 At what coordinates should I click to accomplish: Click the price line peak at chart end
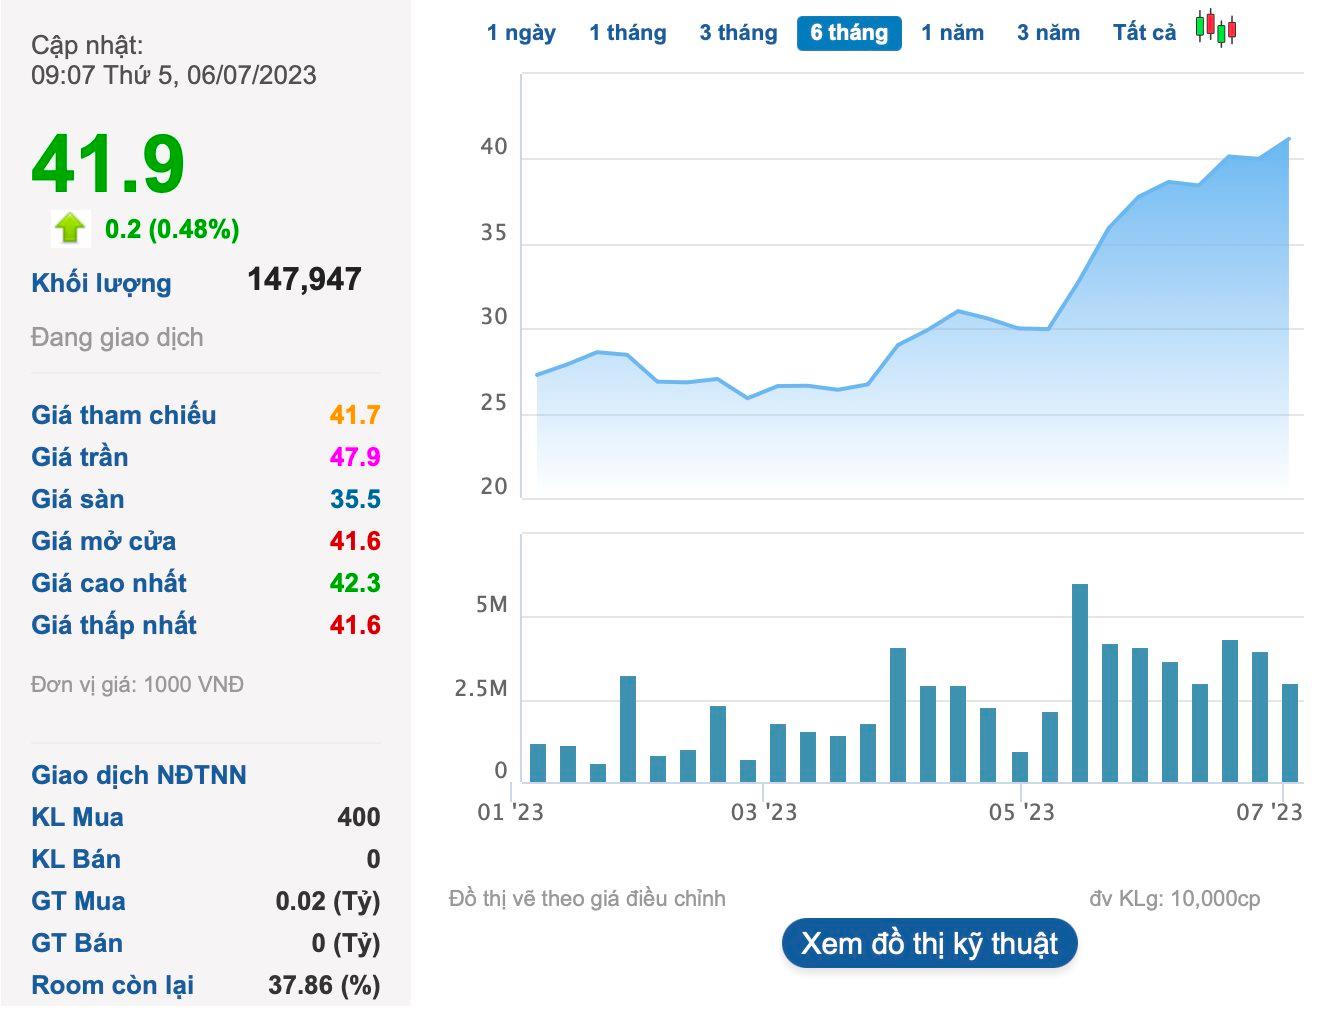[1289, 139]
